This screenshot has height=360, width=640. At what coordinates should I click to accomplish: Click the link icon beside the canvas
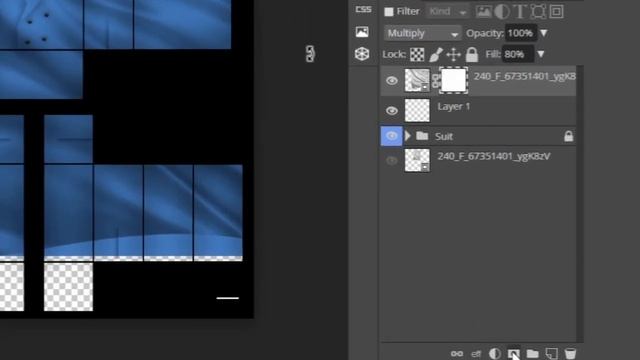(x=310, y=54)
